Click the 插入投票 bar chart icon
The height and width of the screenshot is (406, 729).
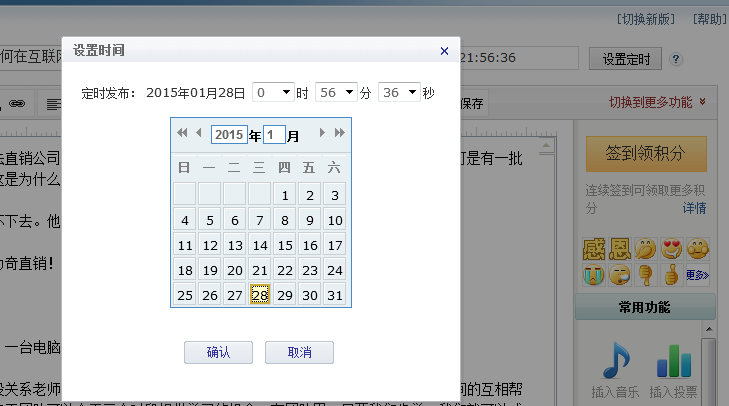pyautogui.click(x=674, y=361)
